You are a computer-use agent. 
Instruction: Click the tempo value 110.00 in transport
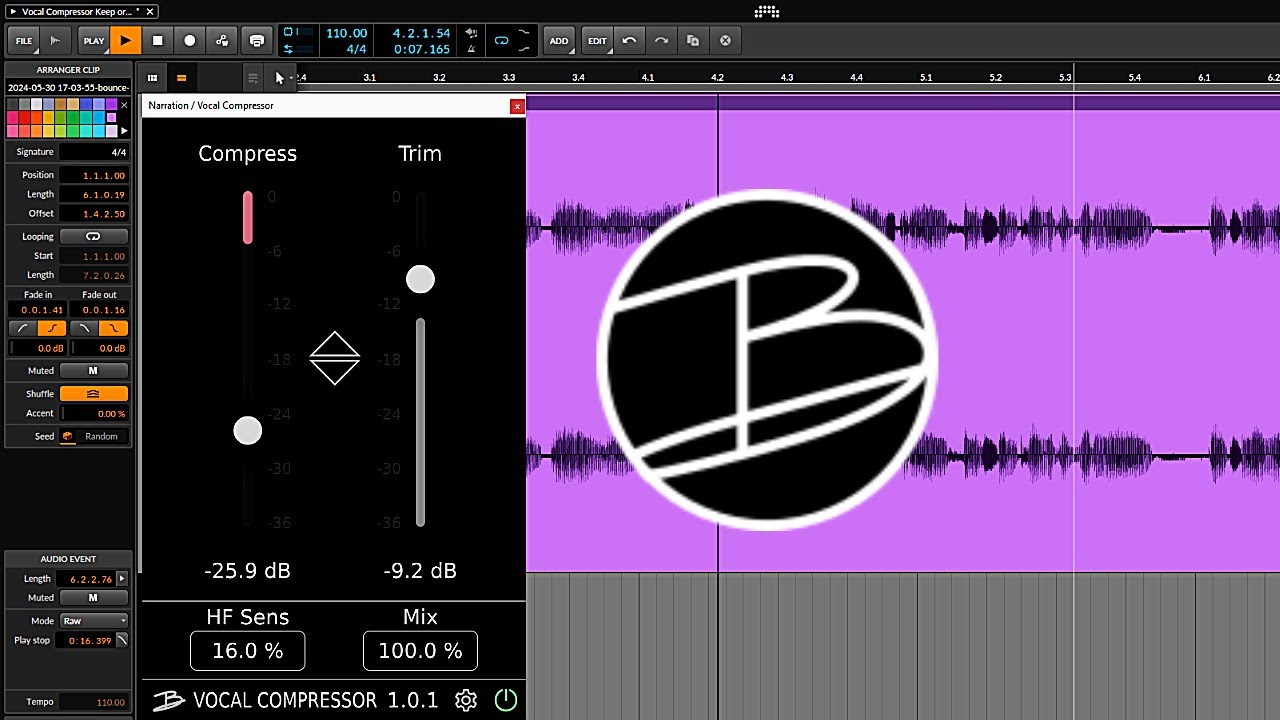click(347, 33)
